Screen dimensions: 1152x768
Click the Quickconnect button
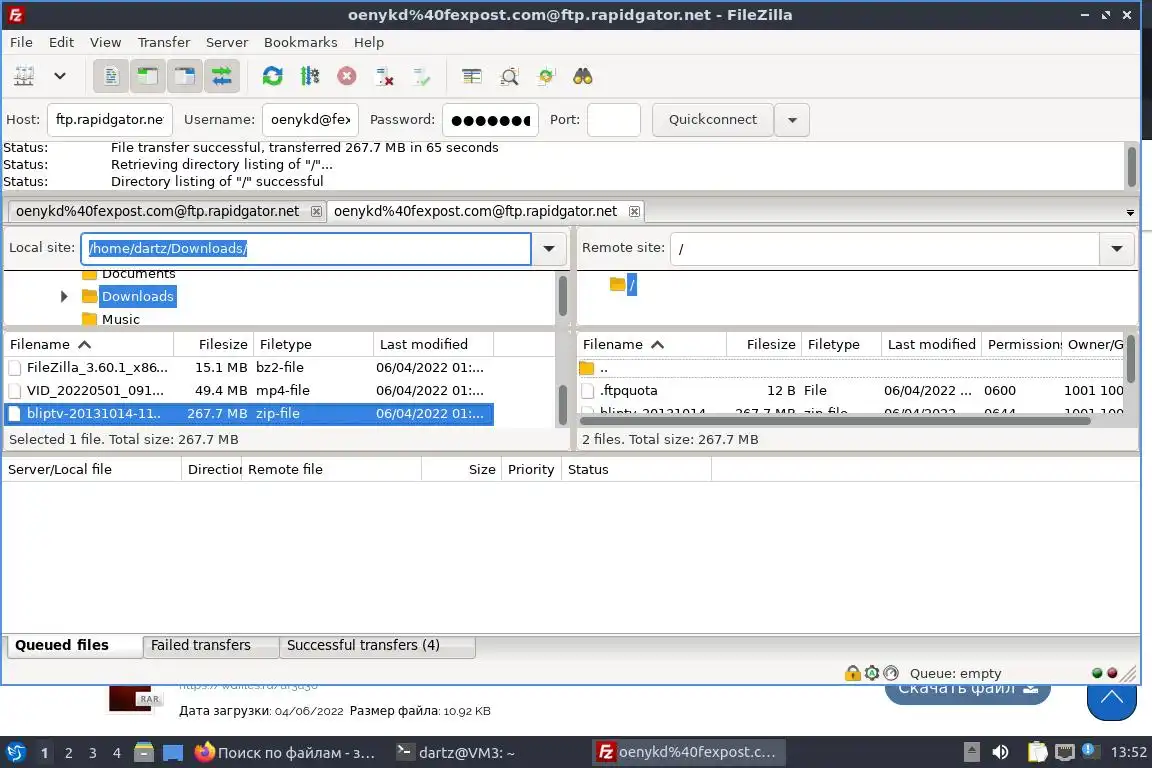click(713, 120)
